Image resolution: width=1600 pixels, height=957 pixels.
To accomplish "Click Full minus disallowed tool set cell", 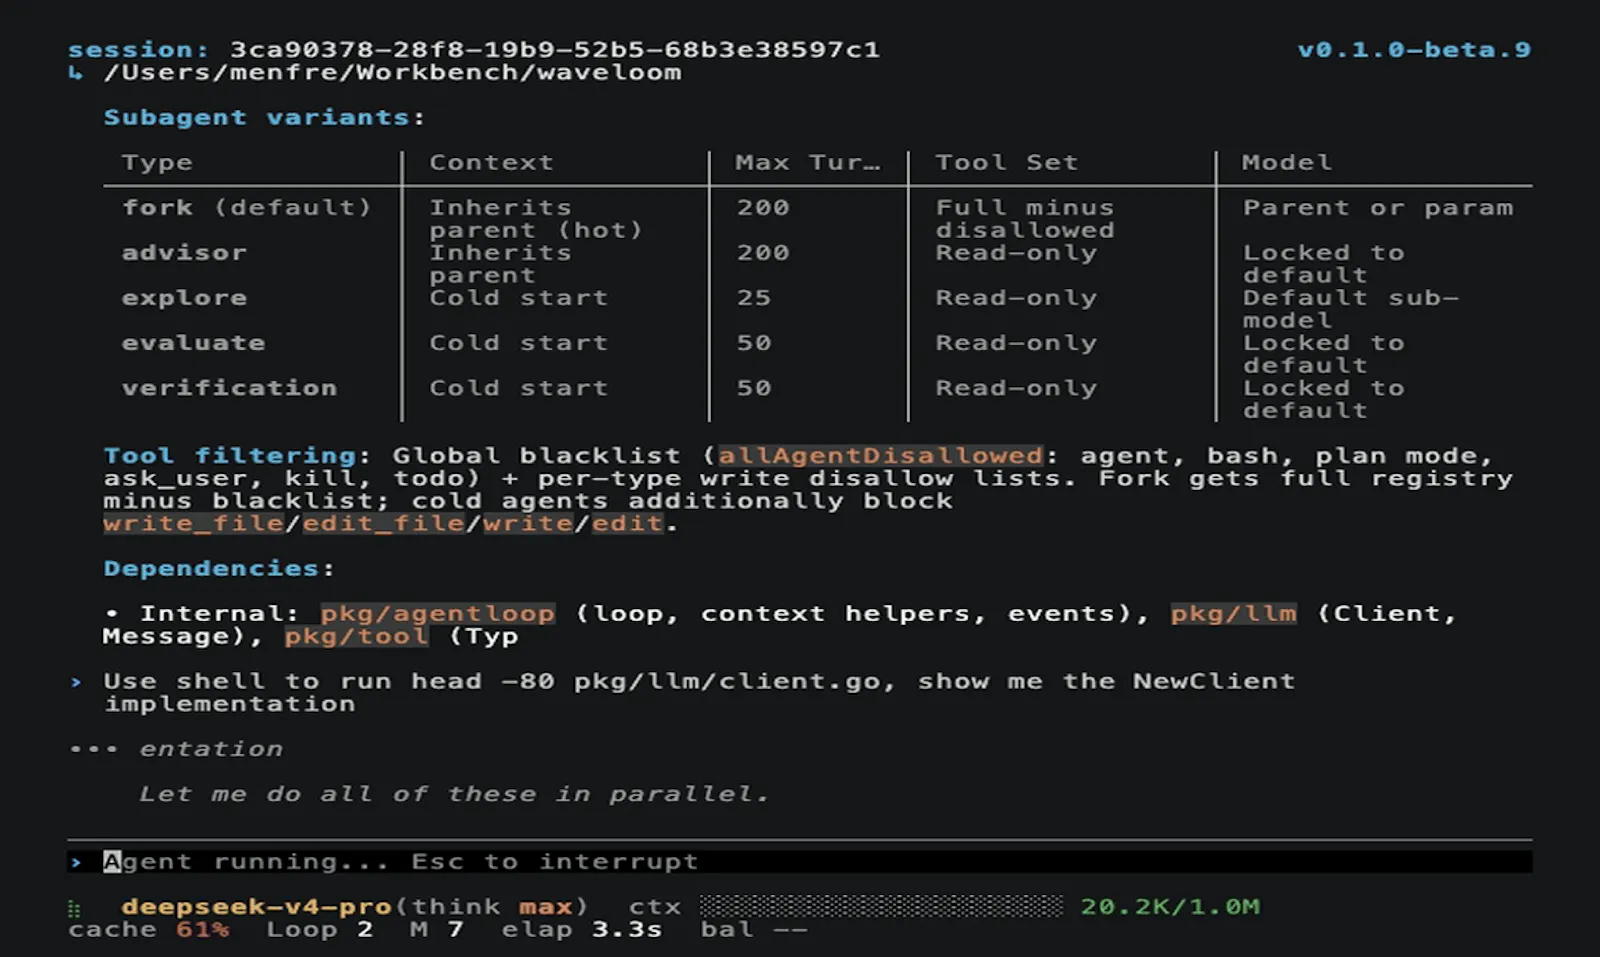I will (1025, 218).
